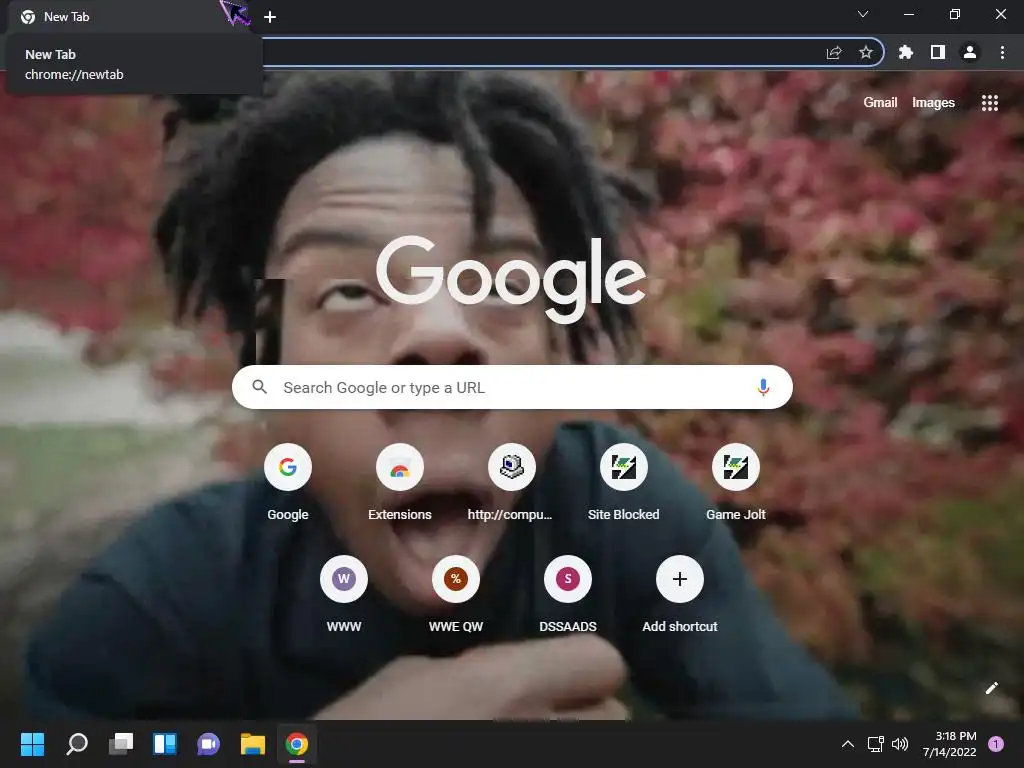
Task: Open the Windows Start menu
Action: pos(33,744)
